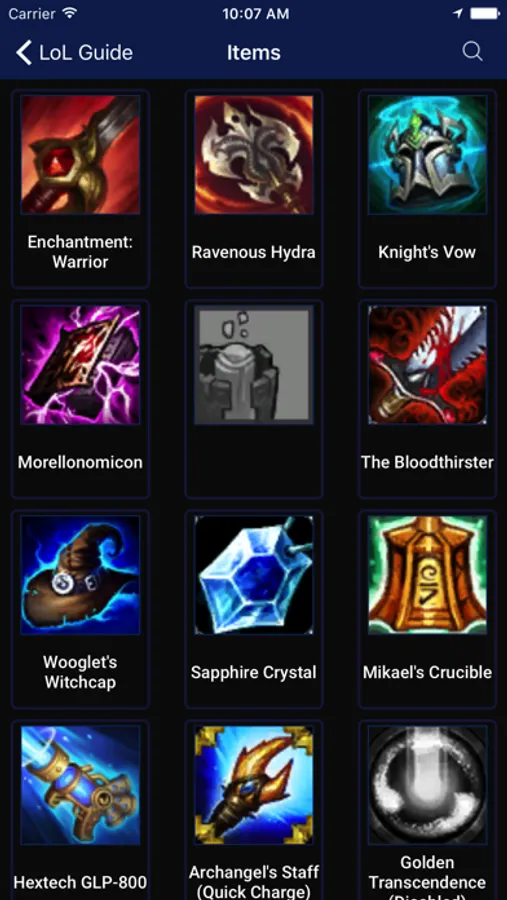Open the Ravenous Hydra item icon
The width and height of the screenshot is (507, 900).
[x=254, y=155]
